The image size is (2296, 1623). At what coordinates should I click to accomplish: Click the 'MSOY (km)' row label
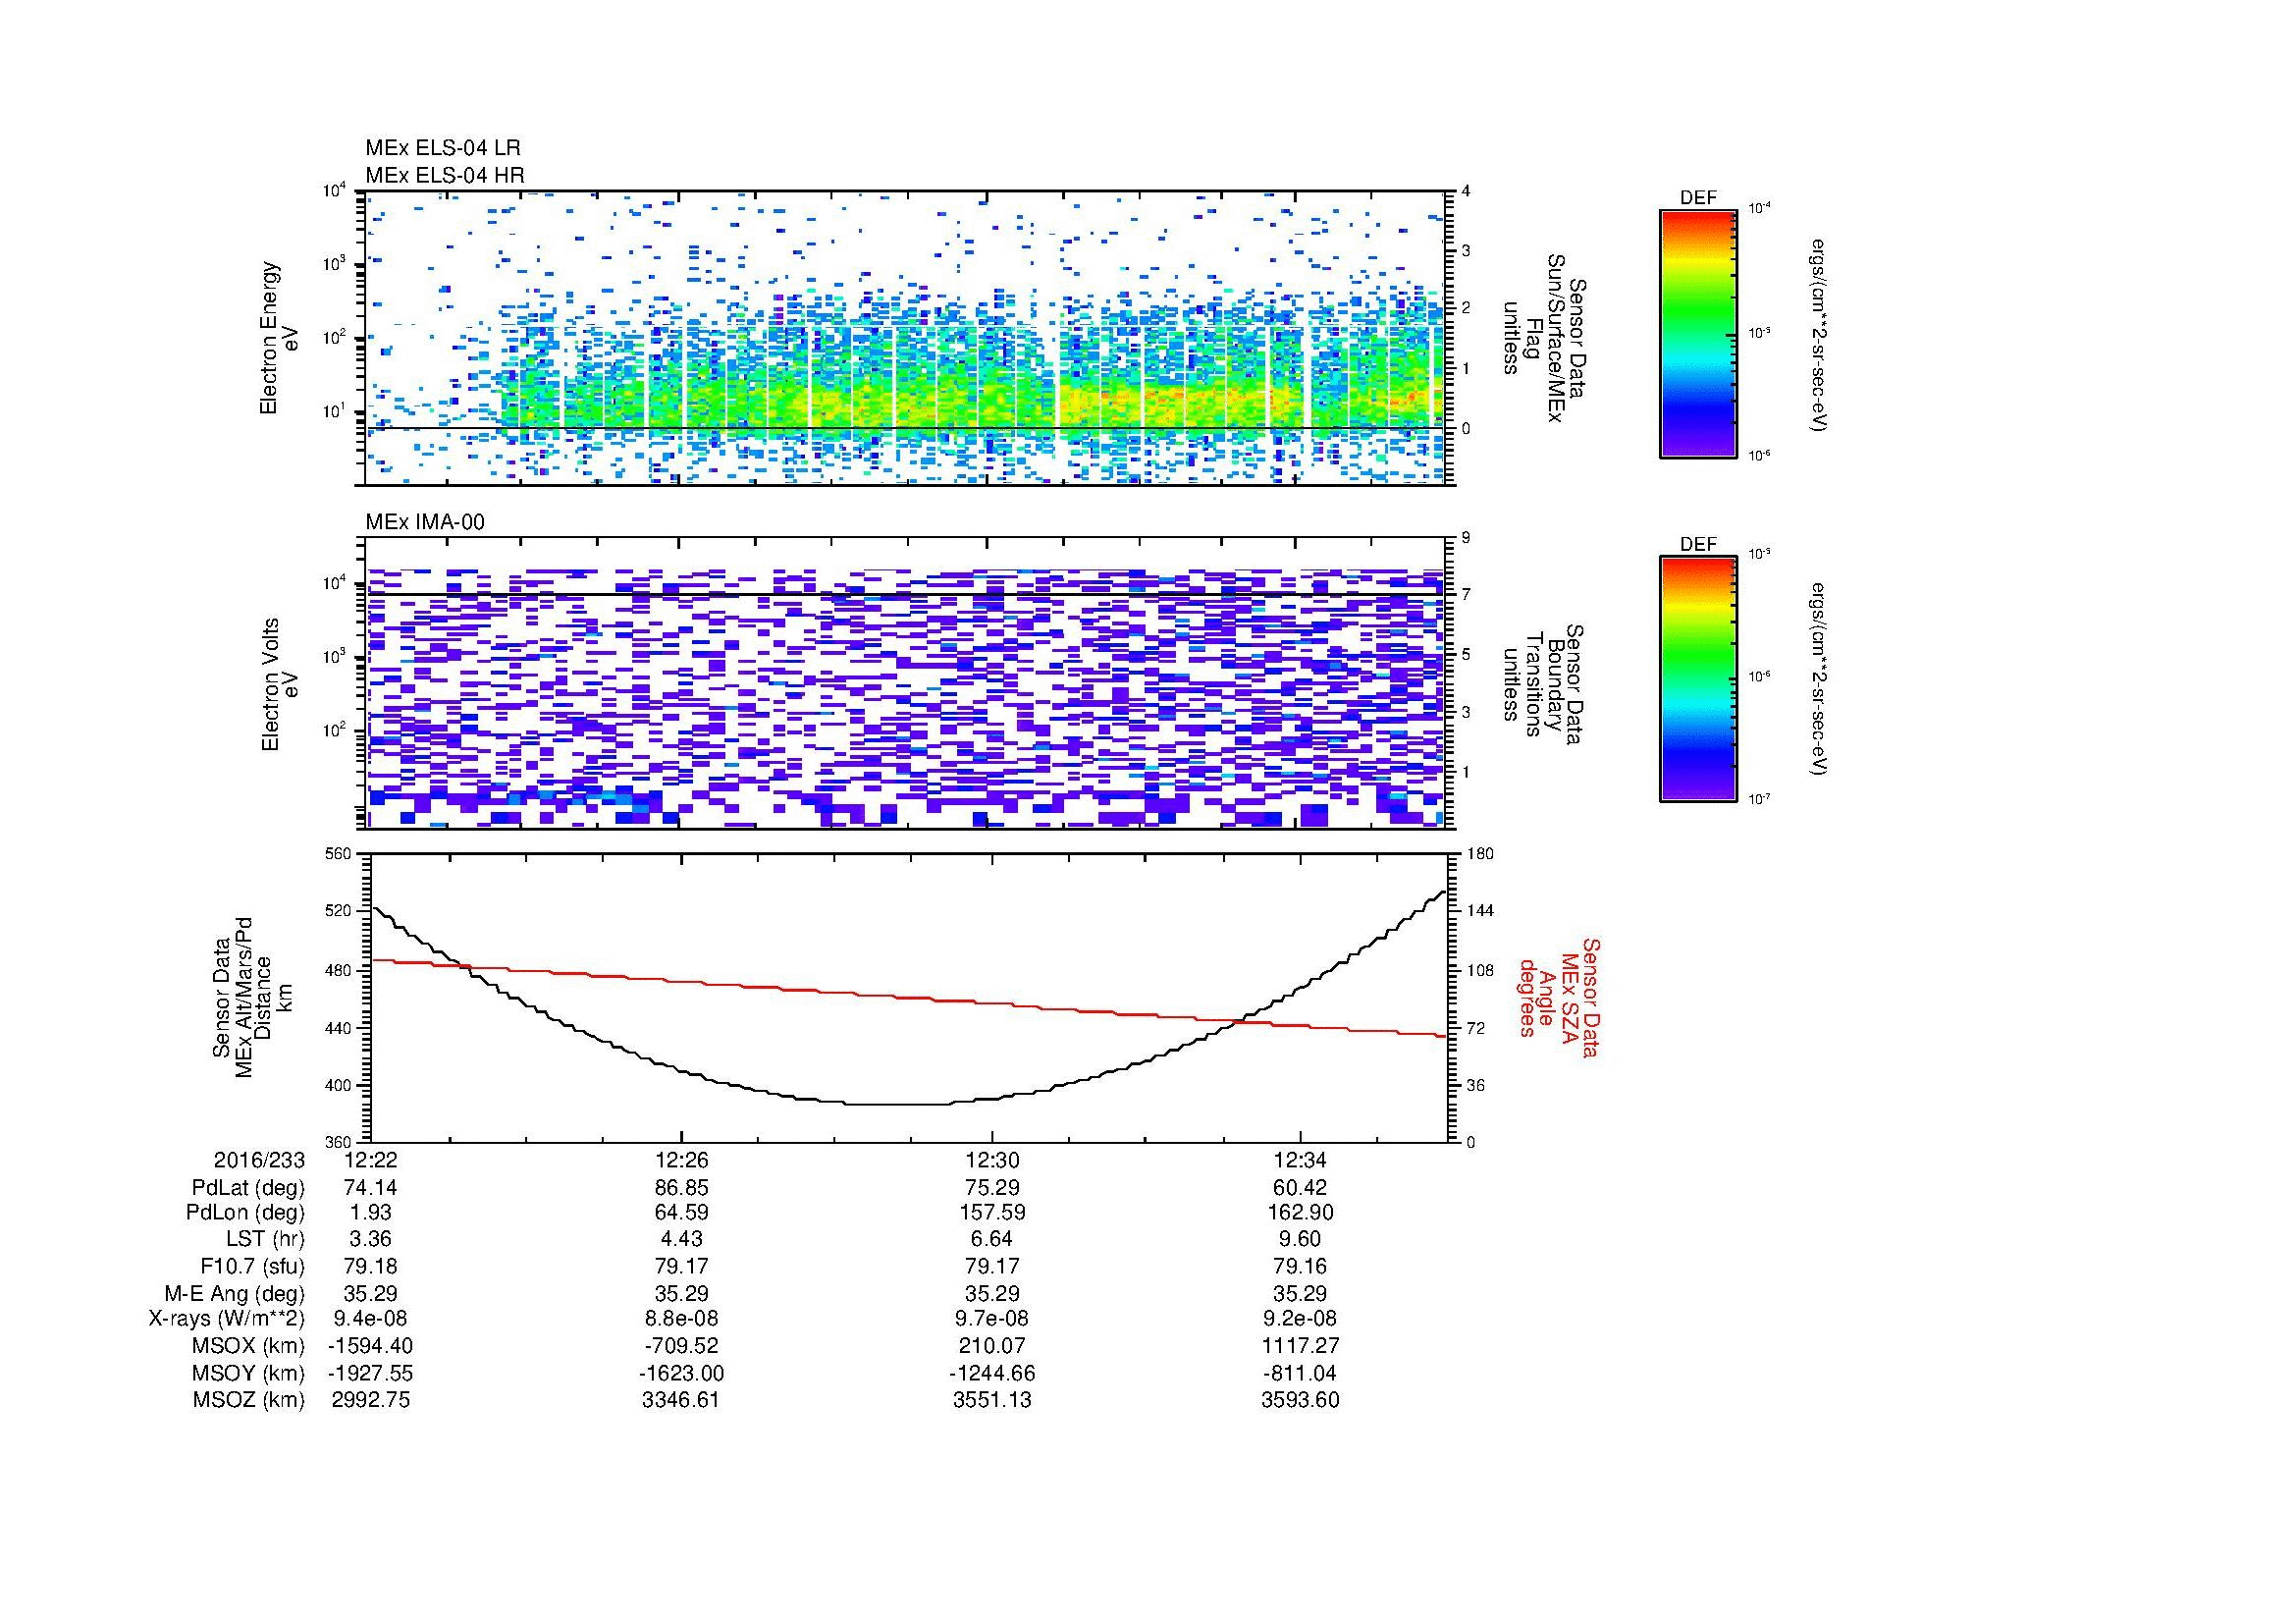tap(249, 1373)
